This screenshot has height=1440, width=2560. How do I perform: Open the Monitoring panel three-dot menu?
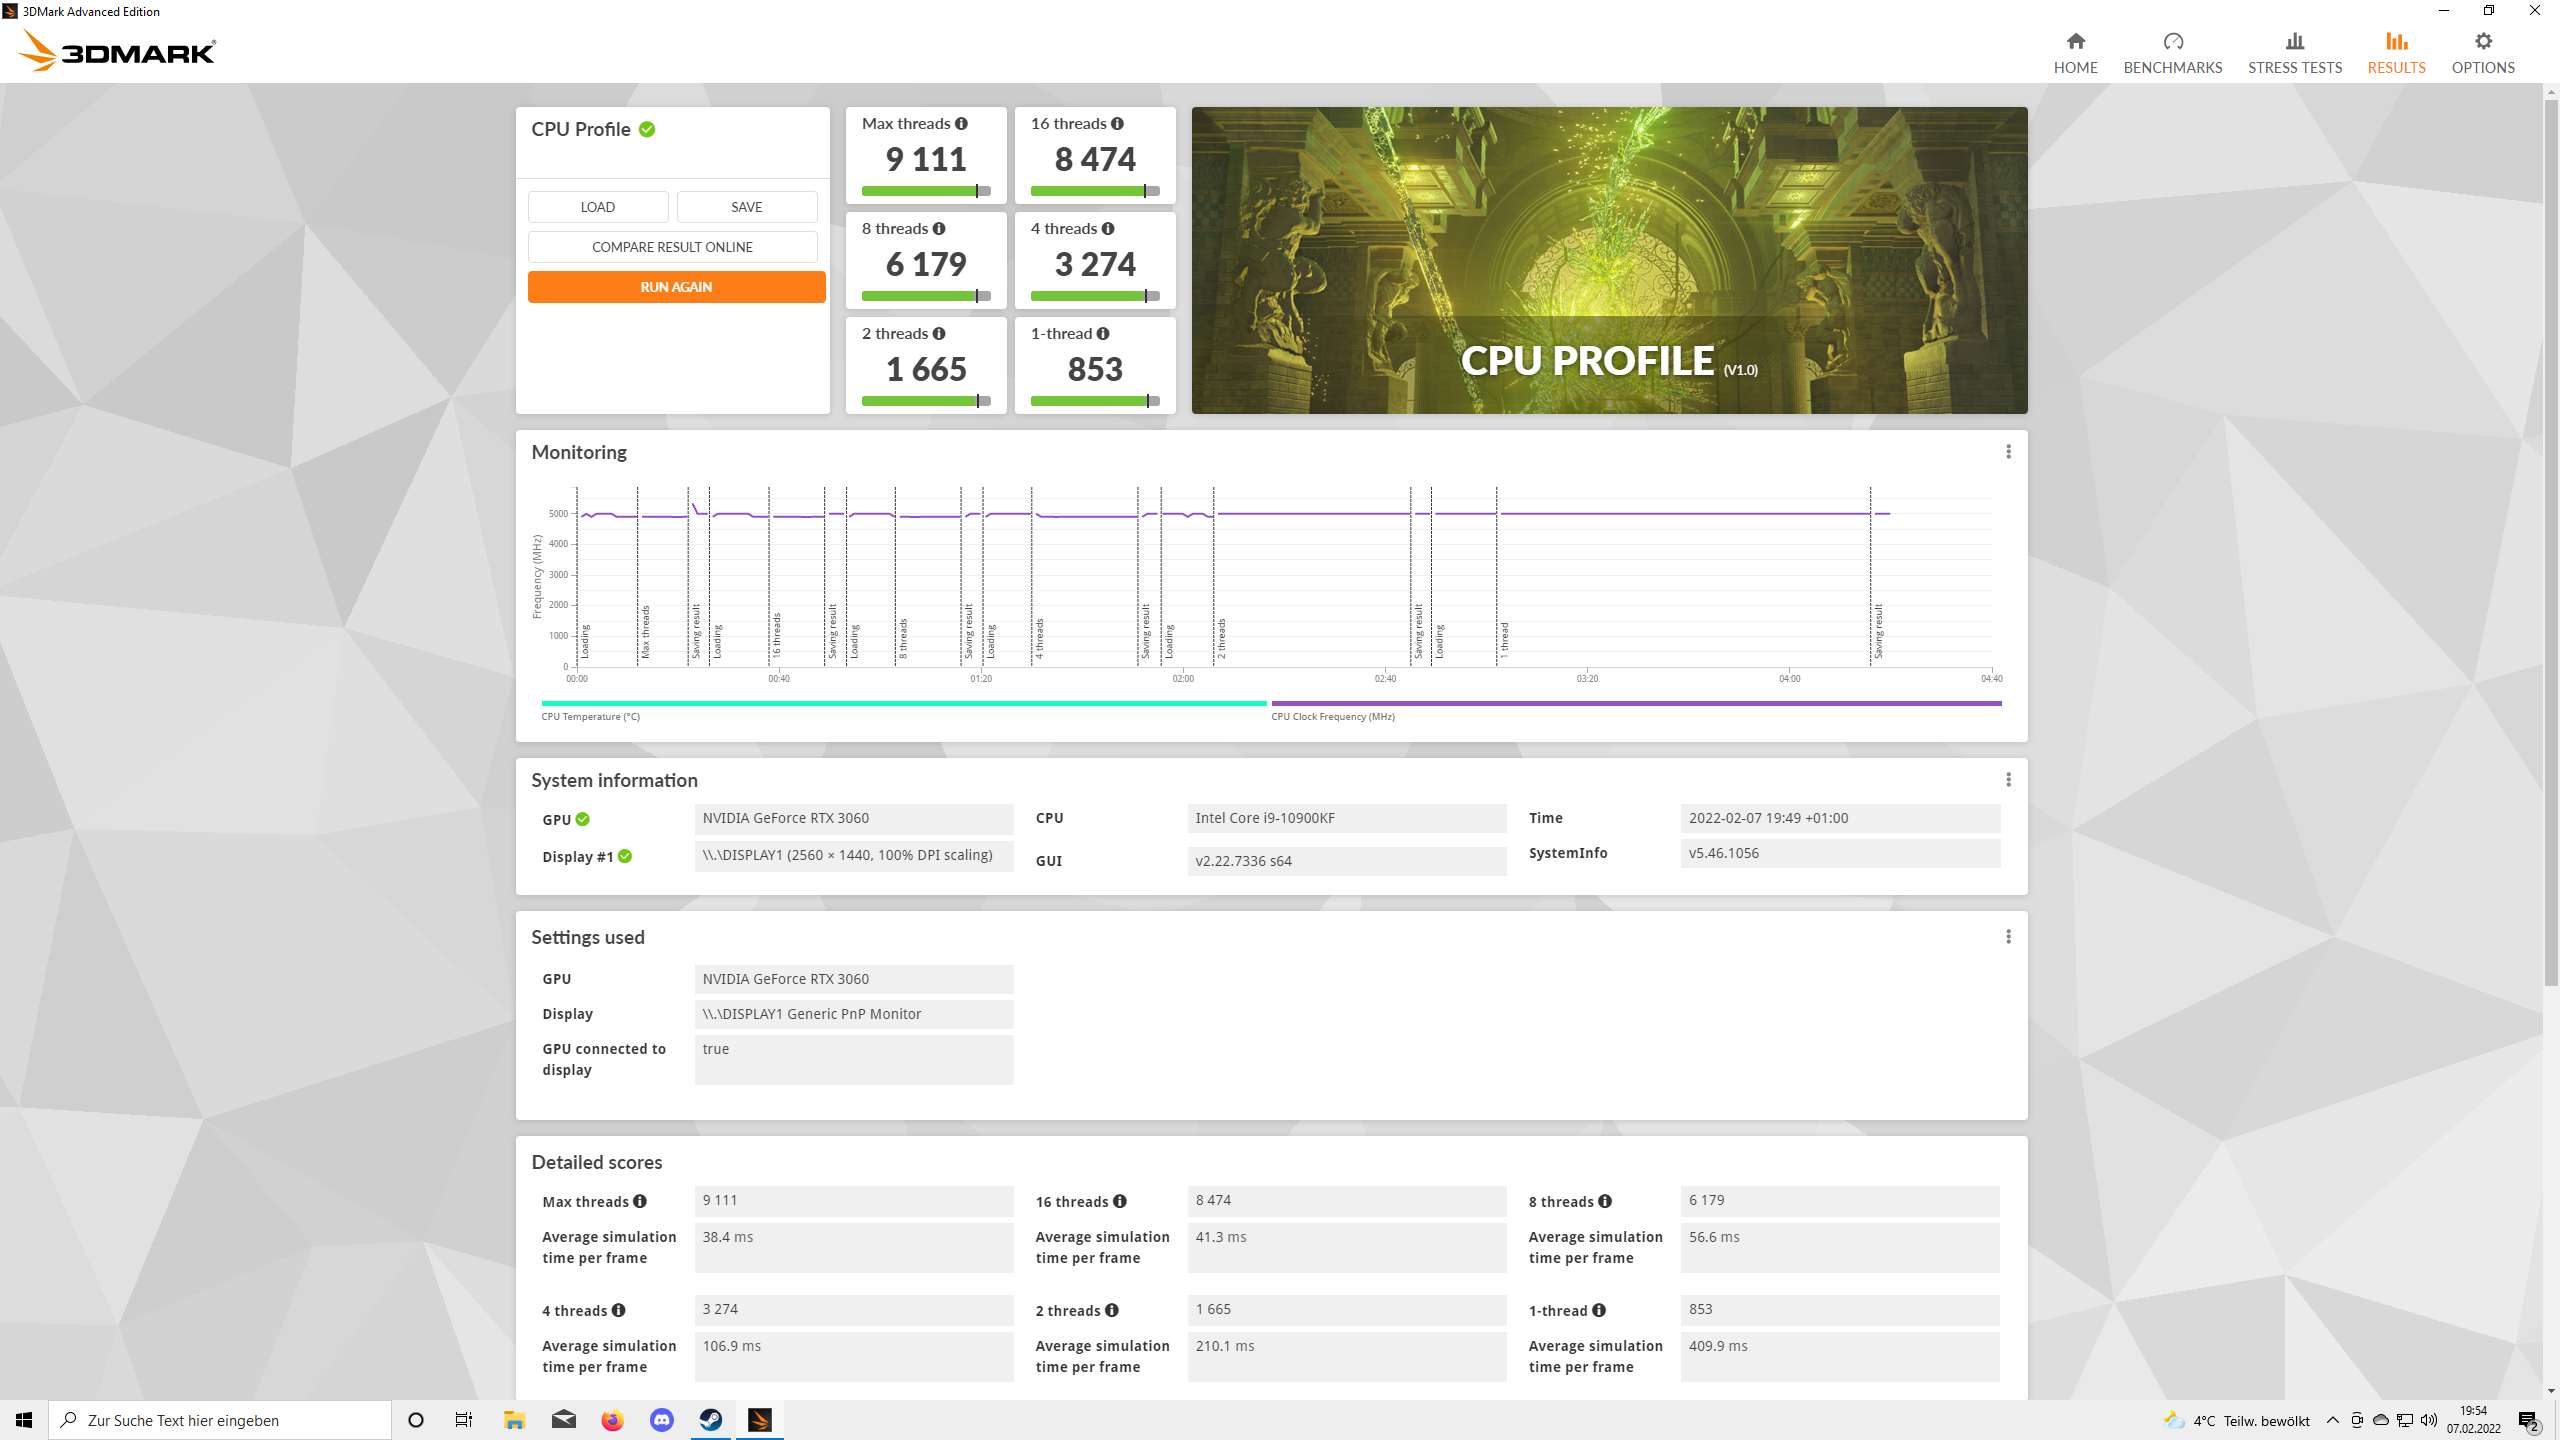[2008, 452]
